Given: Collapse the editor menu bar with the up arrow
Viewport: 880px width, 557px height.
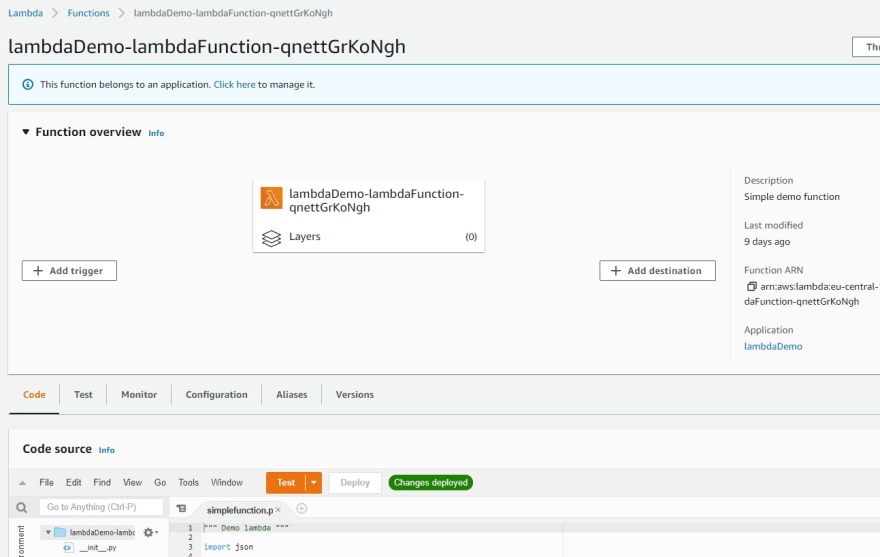Looking at the screenshot, I should tap(22, 483).
